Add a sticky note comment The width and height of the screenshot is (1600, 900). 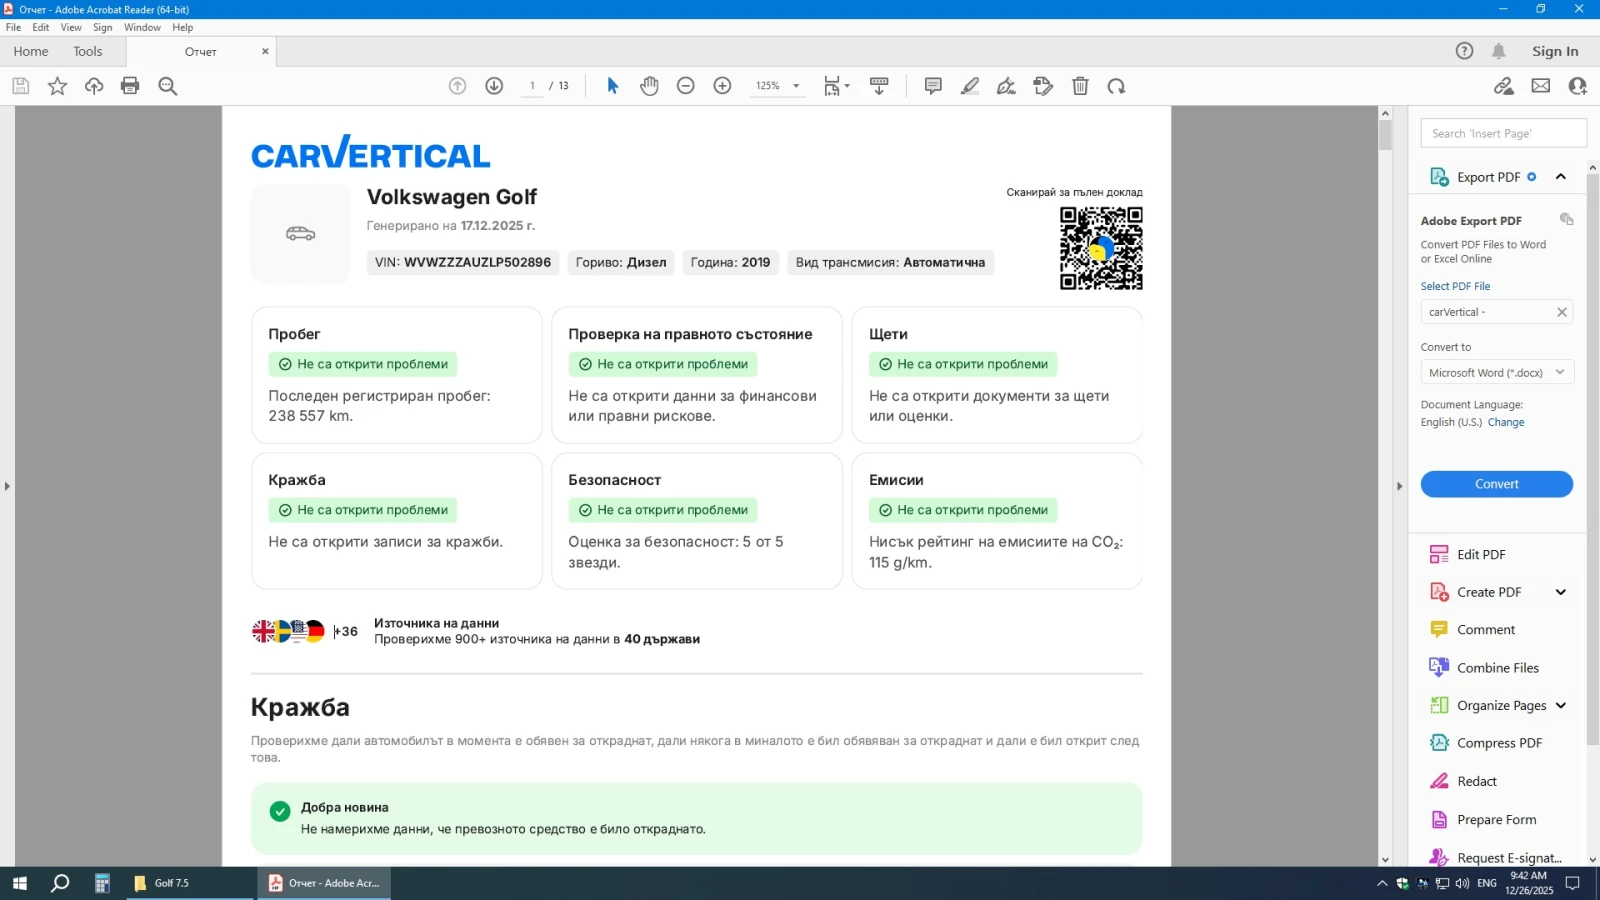pos(933,86)
